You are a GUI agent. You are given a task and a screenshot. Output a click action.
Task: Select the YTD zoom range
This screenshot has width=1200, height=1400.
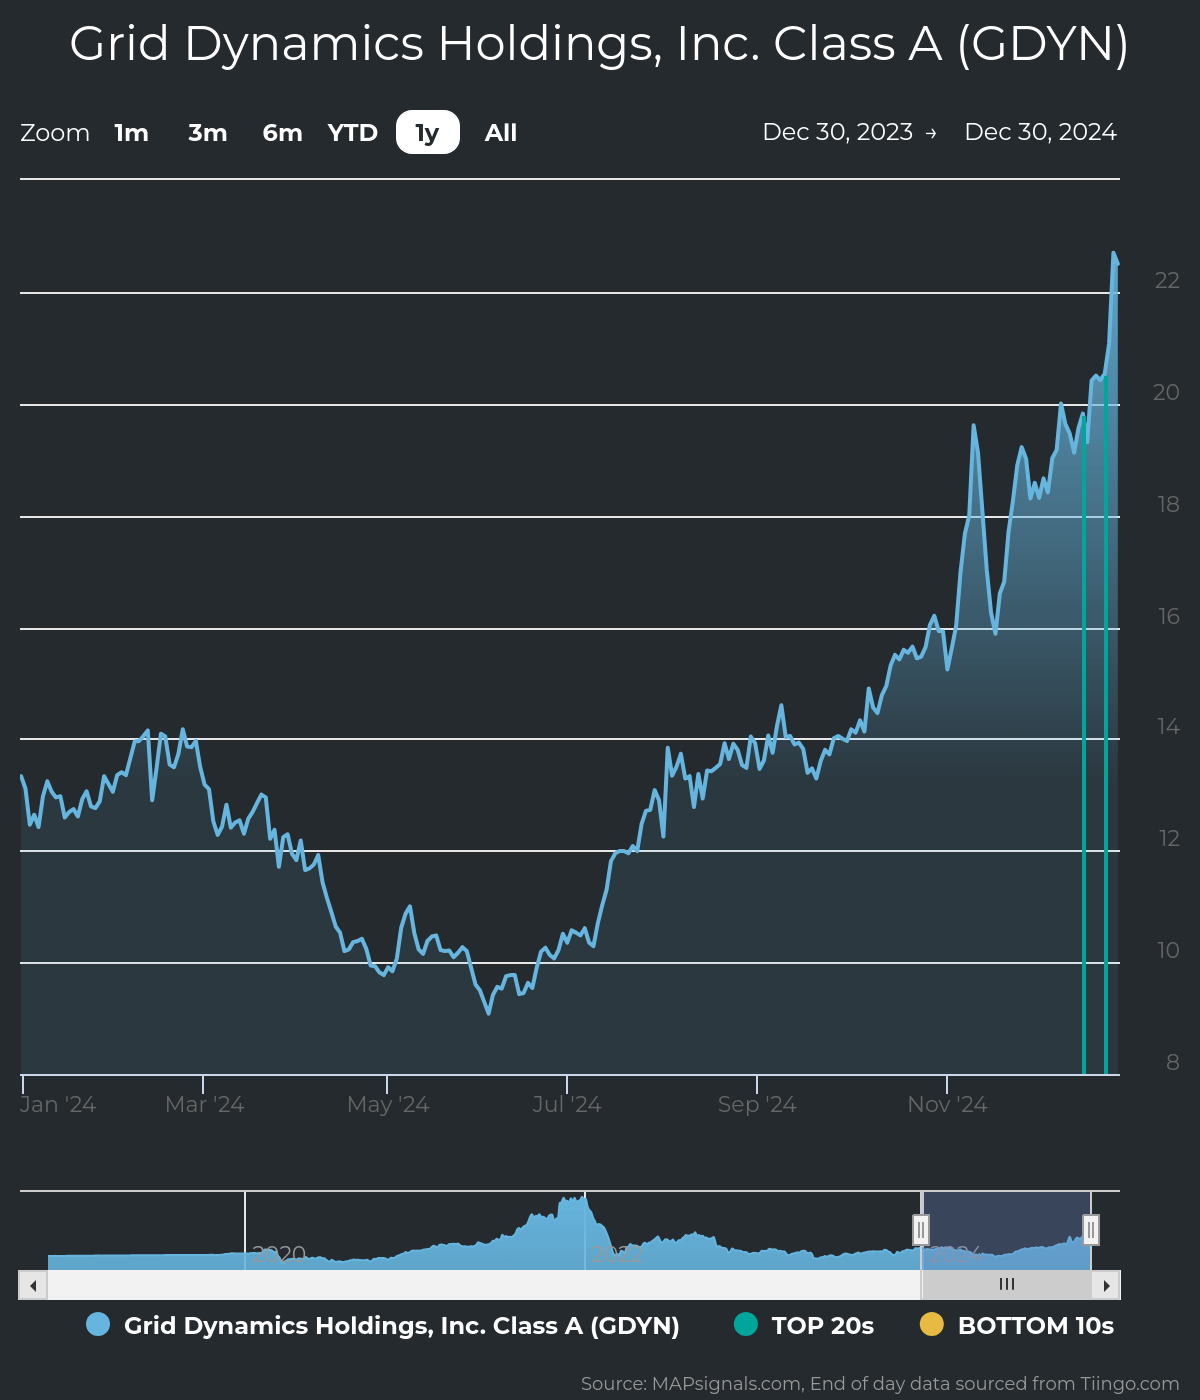point(353,133)
